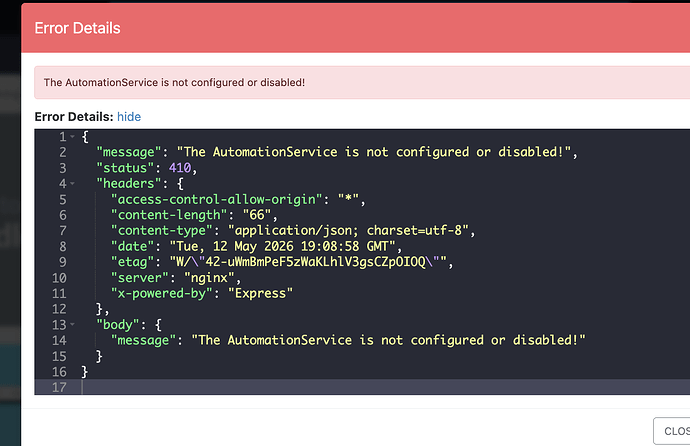Click the Error Details modal header title
This screenshot has height=446, width=690.
point(77,28)
